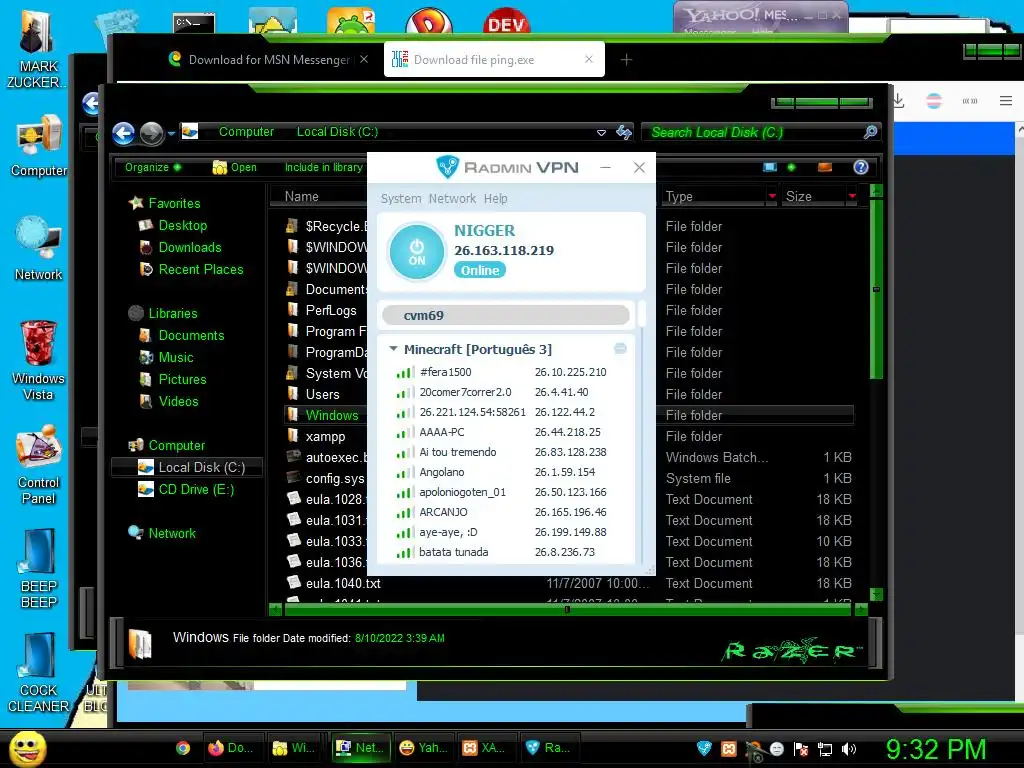Sort by the Name column header
The height and width of the screenshot is (768, 1024).
click(x=302, y=197)
